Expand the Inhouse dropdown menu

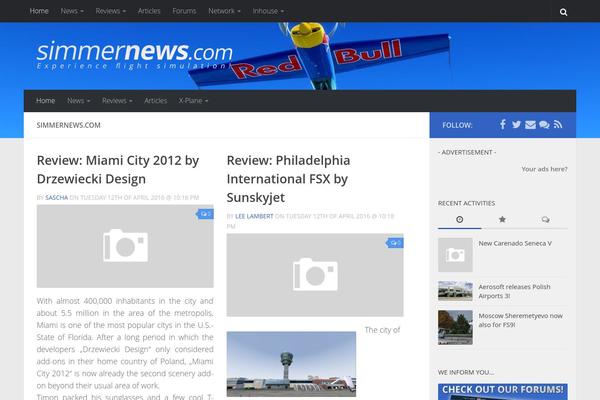pyautogui.click(x=268, y=11)
